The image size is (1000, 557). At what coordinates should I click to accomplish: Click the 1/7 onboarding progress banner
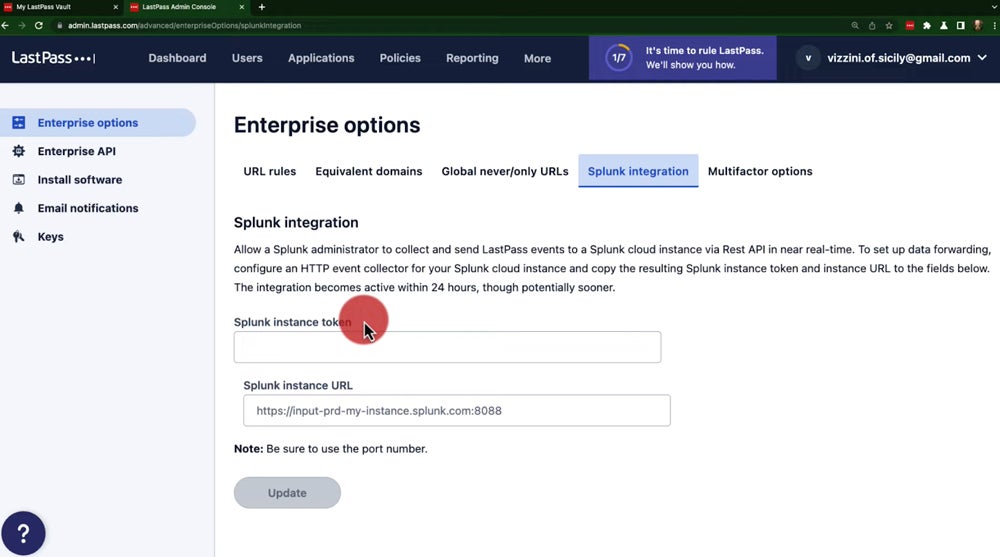click(682, 58)
